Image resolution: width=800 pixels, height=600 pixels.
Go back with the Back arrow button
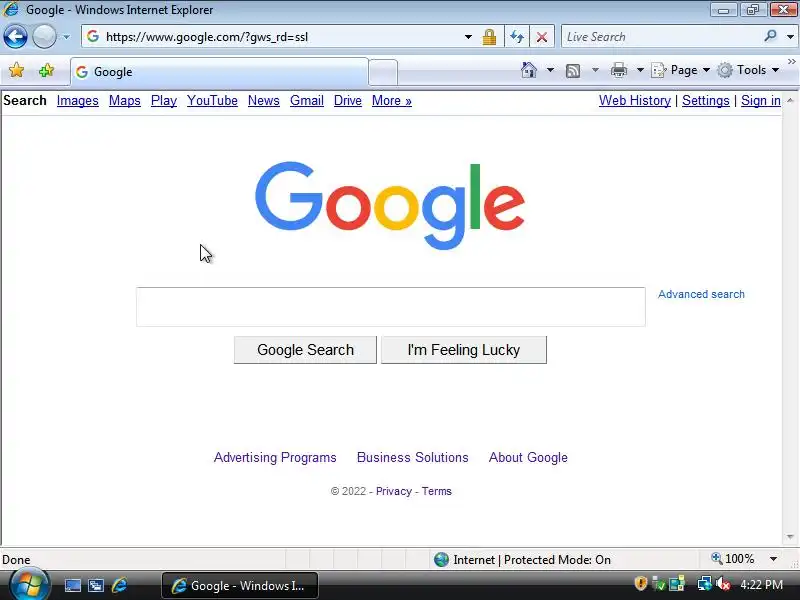(15, 37)
